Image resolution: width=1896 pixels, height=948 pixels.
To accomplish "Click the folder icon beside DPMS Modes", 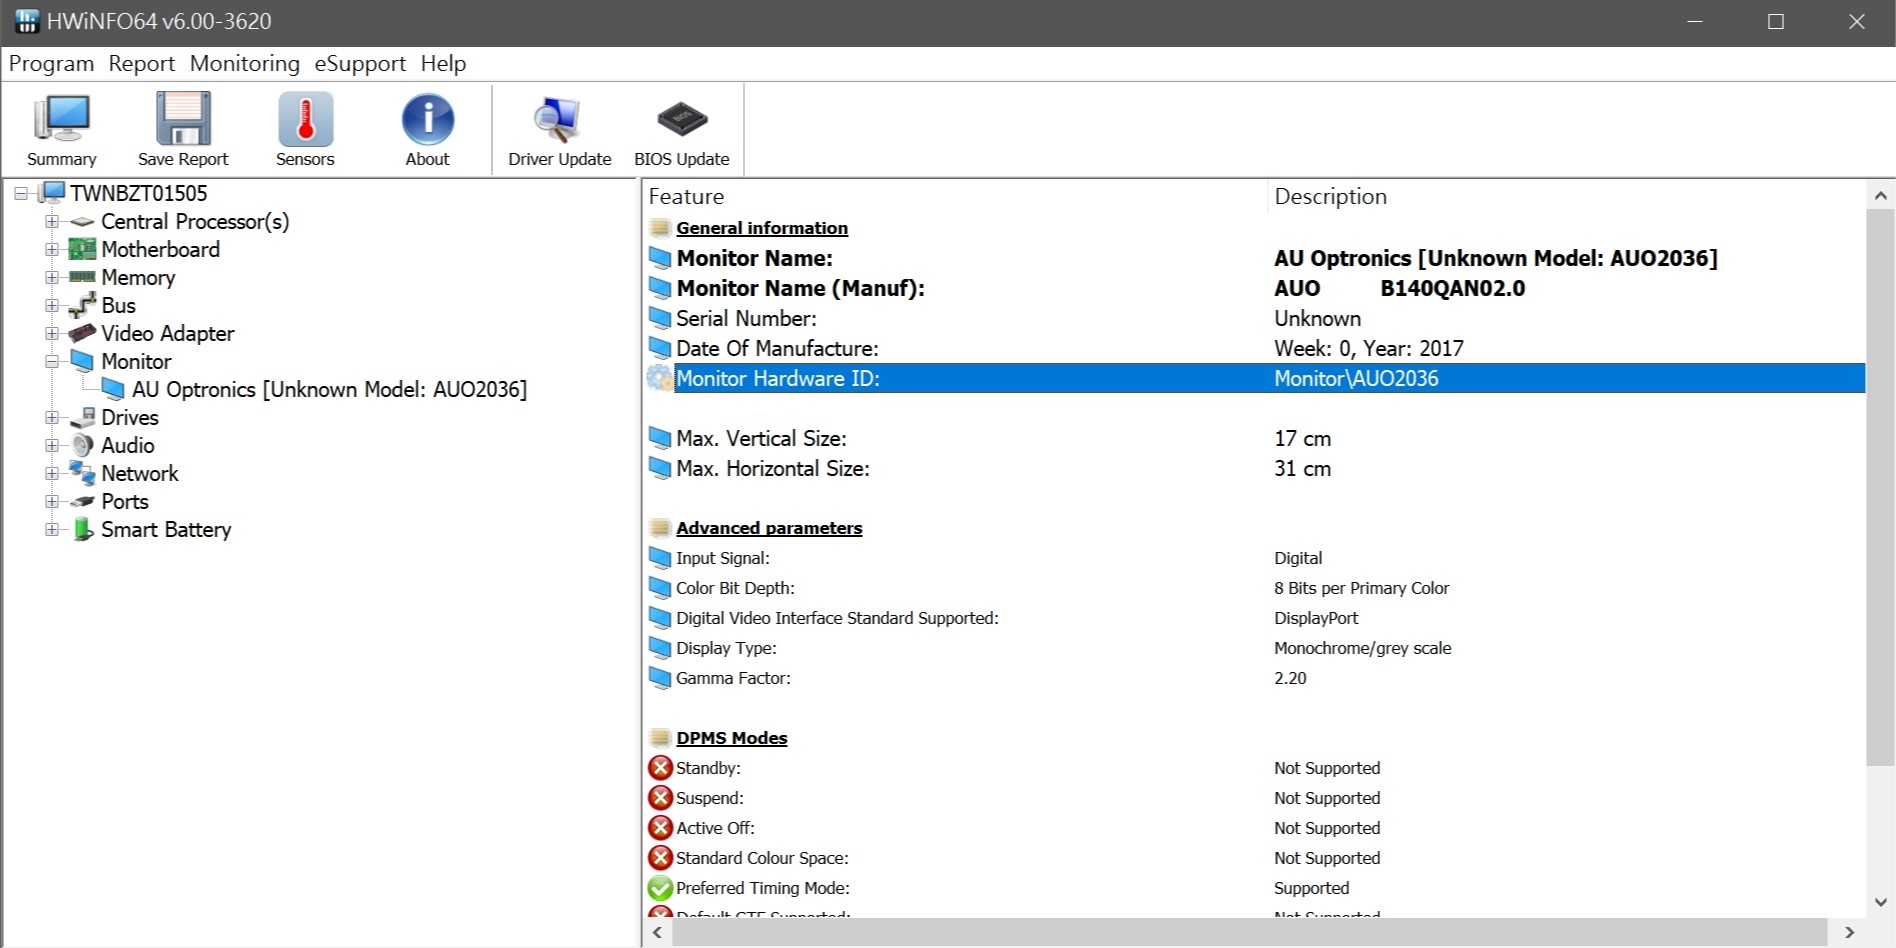I will point(660,738).
